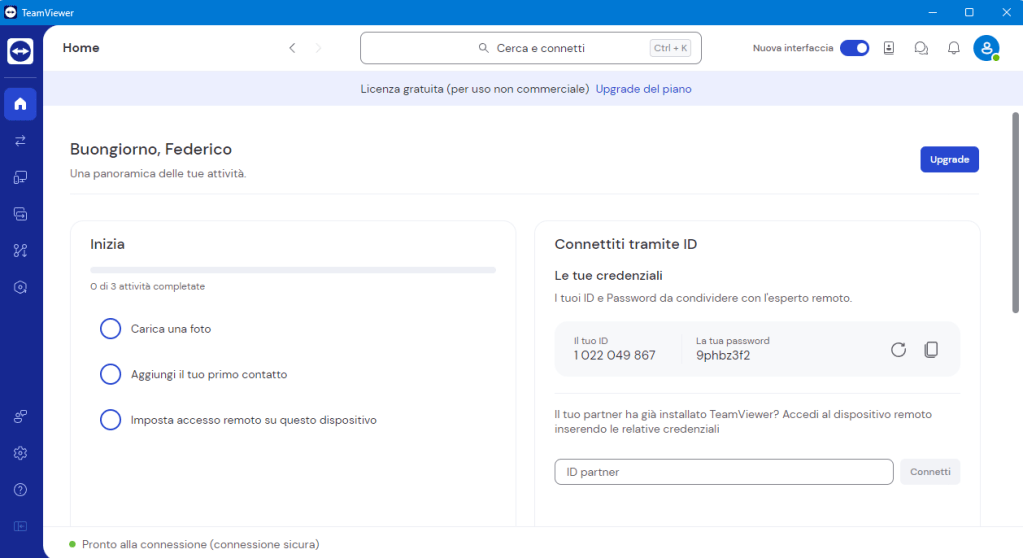The width and height of the screenshot is (1023, 558).
Task: Open Settings gear in sidebar
Action: (20, 453)
